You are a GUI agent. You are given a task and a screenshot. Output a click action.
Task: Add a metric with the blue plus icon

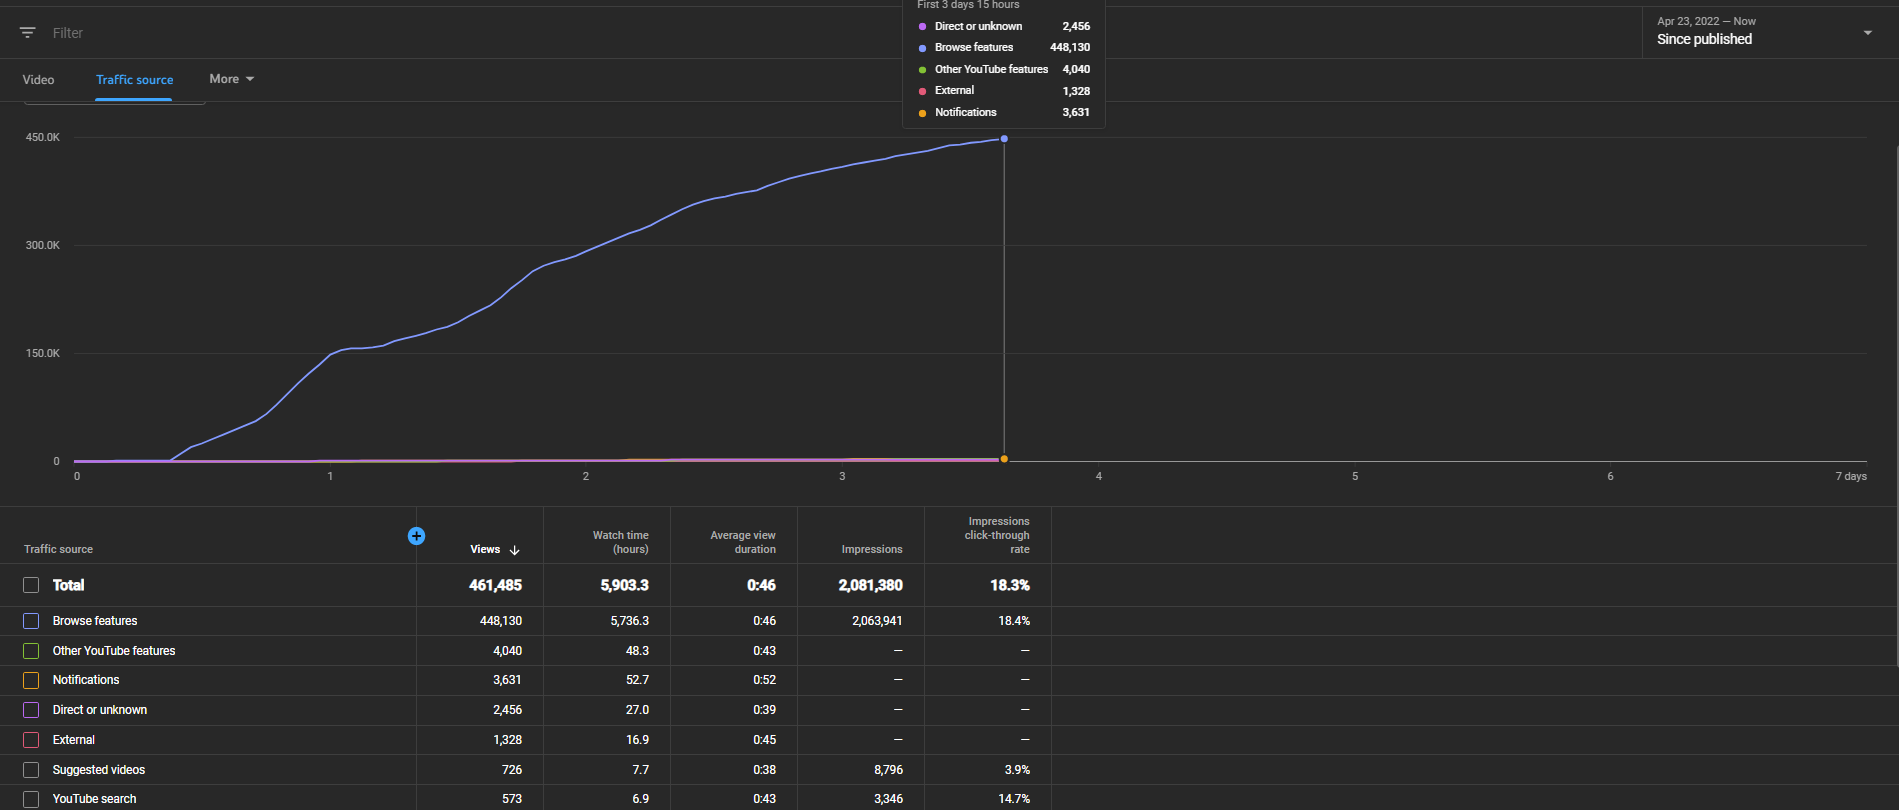(x=417, y=536)
